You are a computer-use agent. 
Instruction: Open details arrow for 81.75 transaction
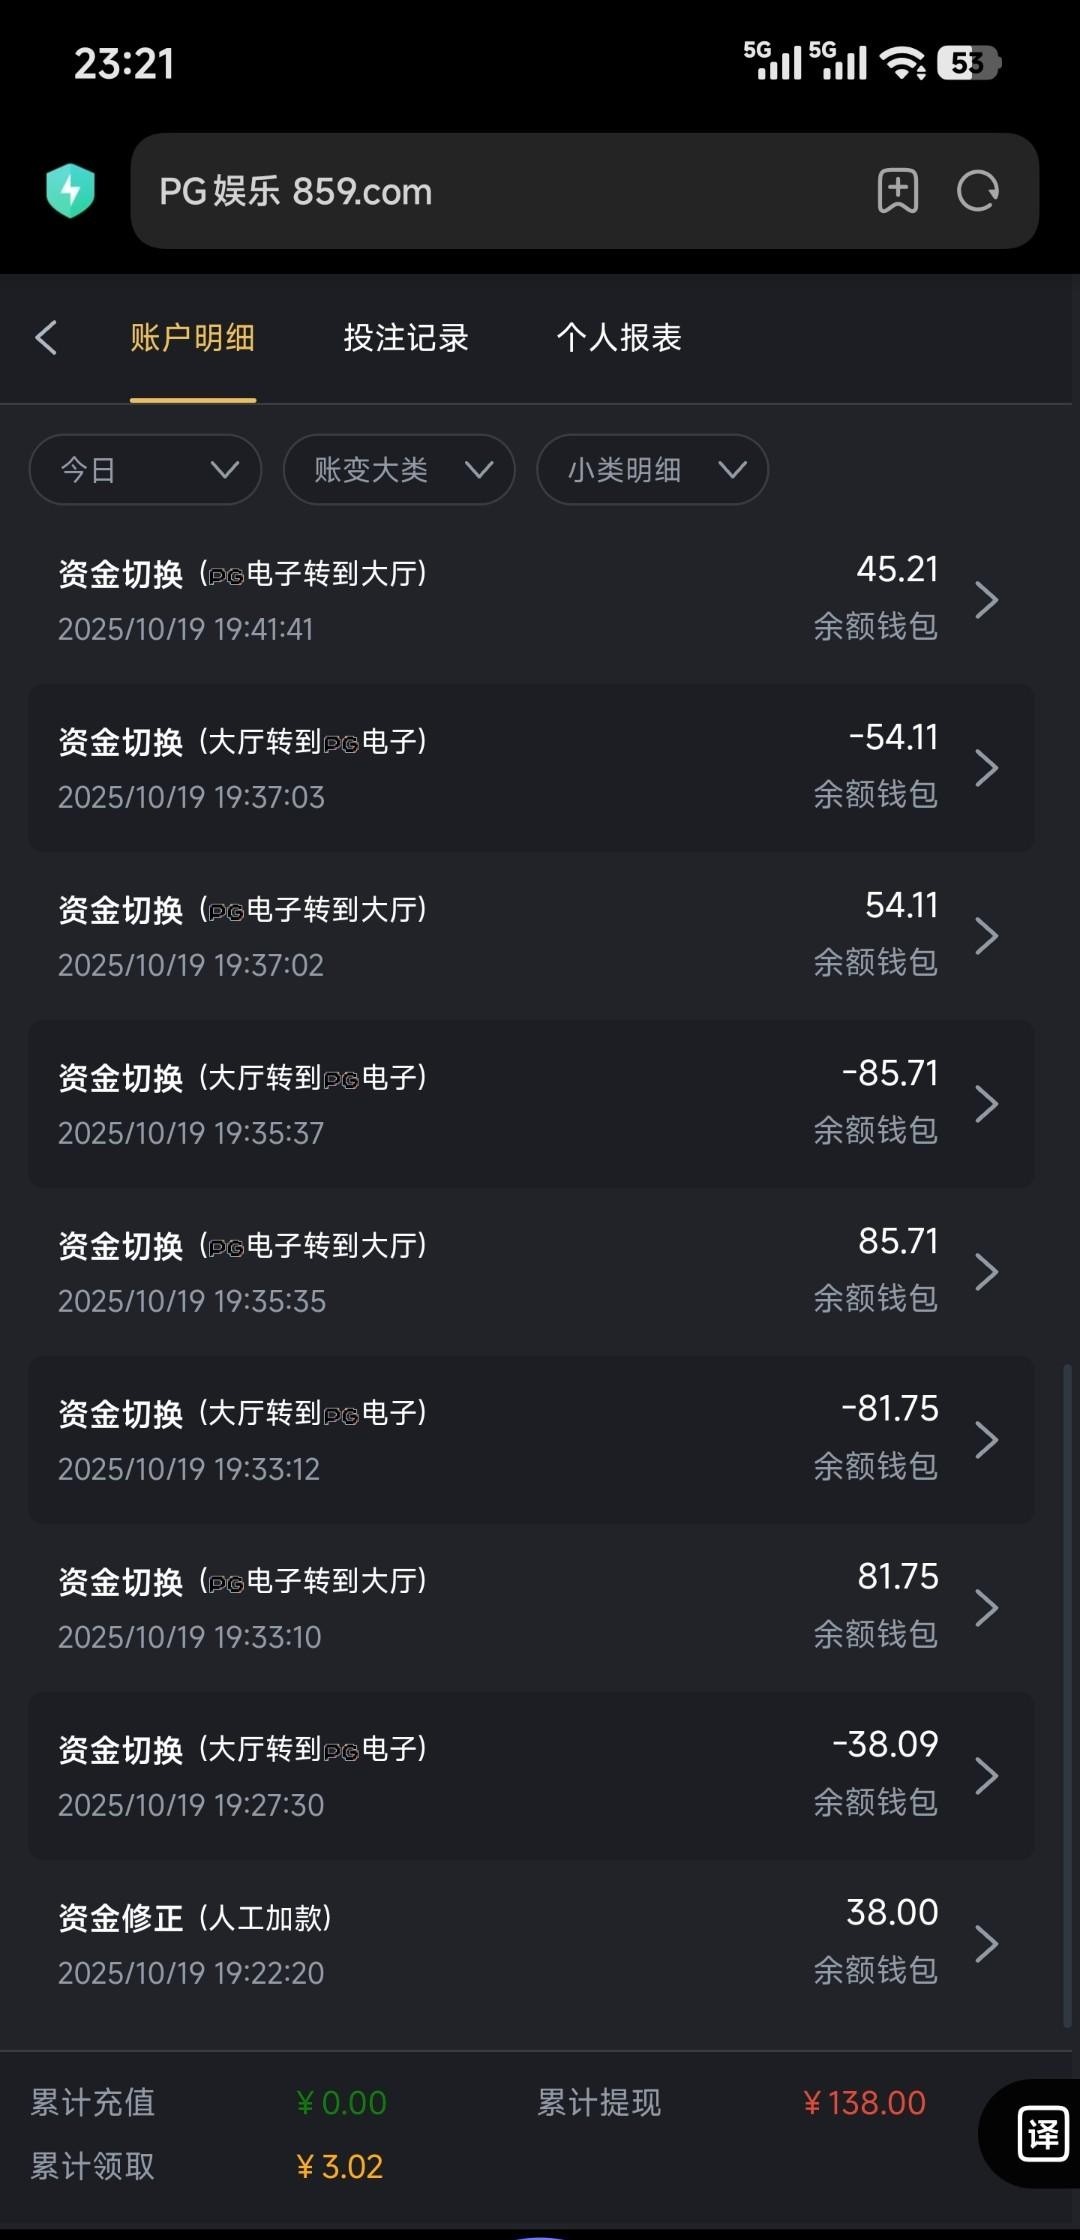click(x=986, y=1608)
